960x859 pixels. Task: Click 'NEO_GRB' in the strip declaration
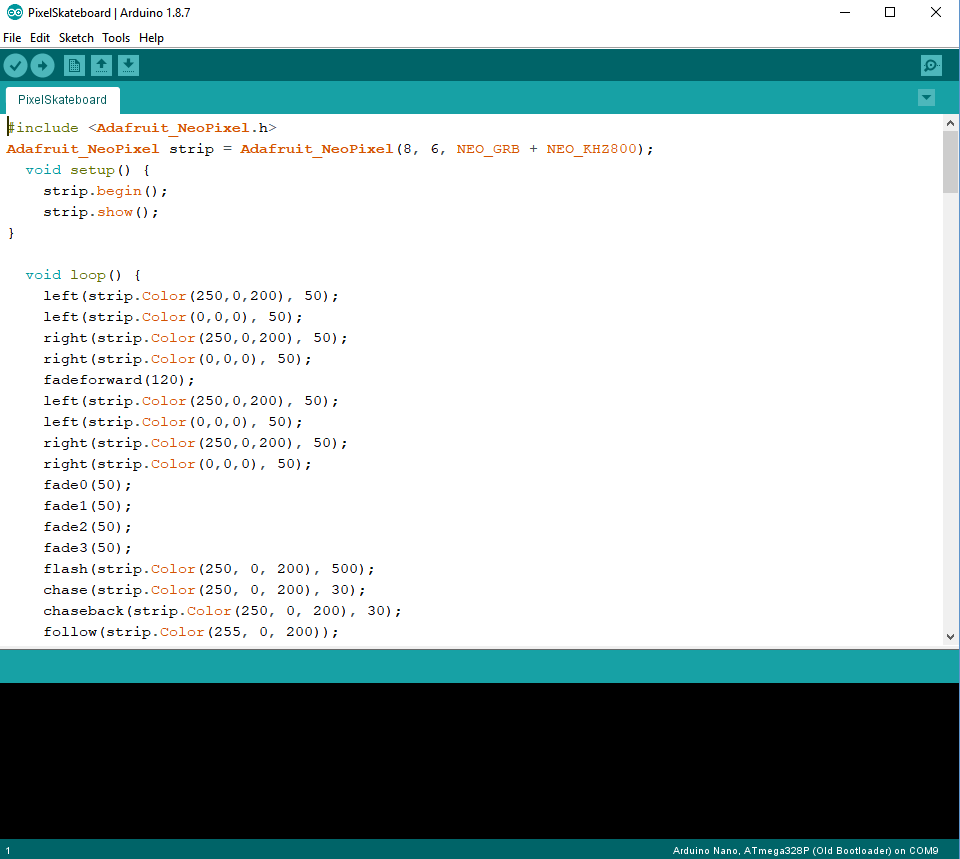(488, 149)
